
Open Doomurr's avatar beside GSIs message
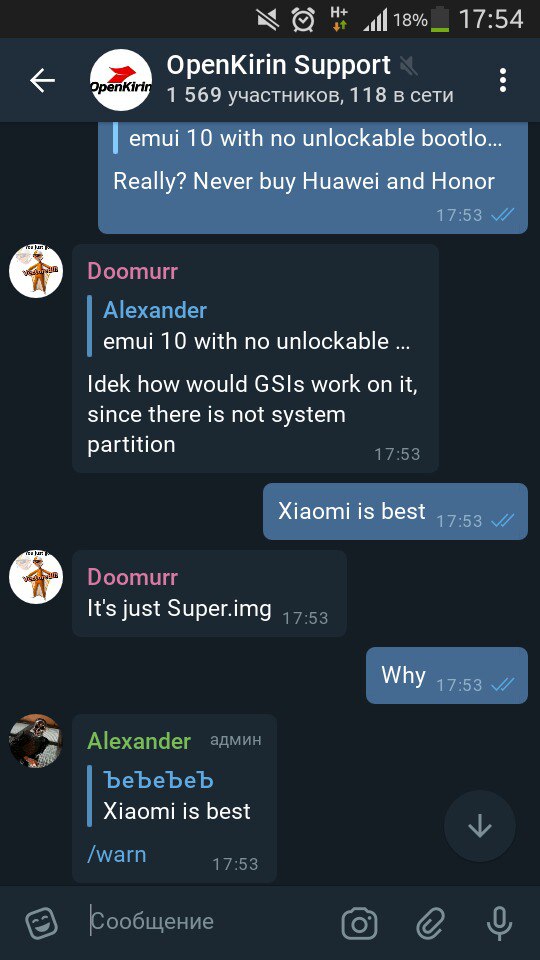[36, 271]
